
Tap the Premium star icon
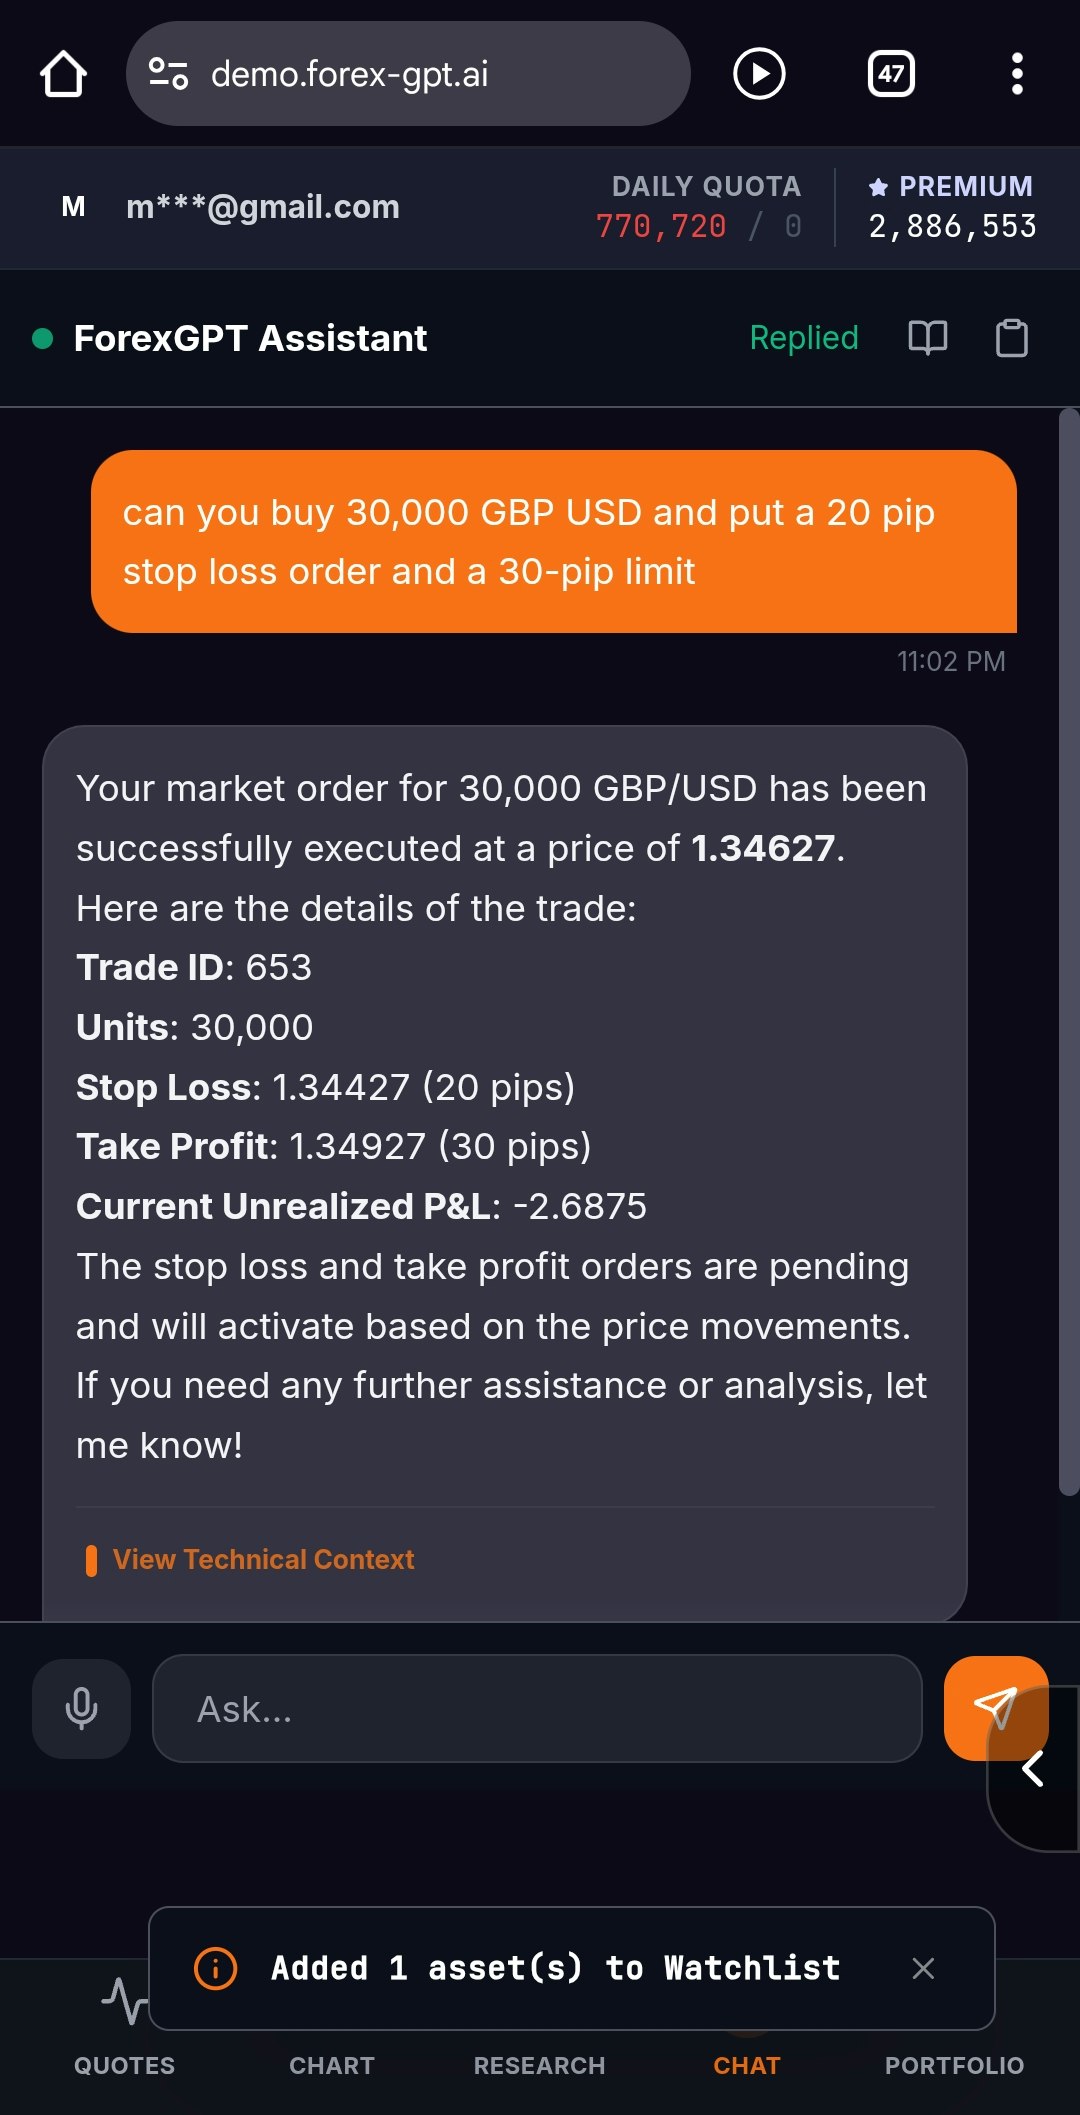(x=879, y=186)
